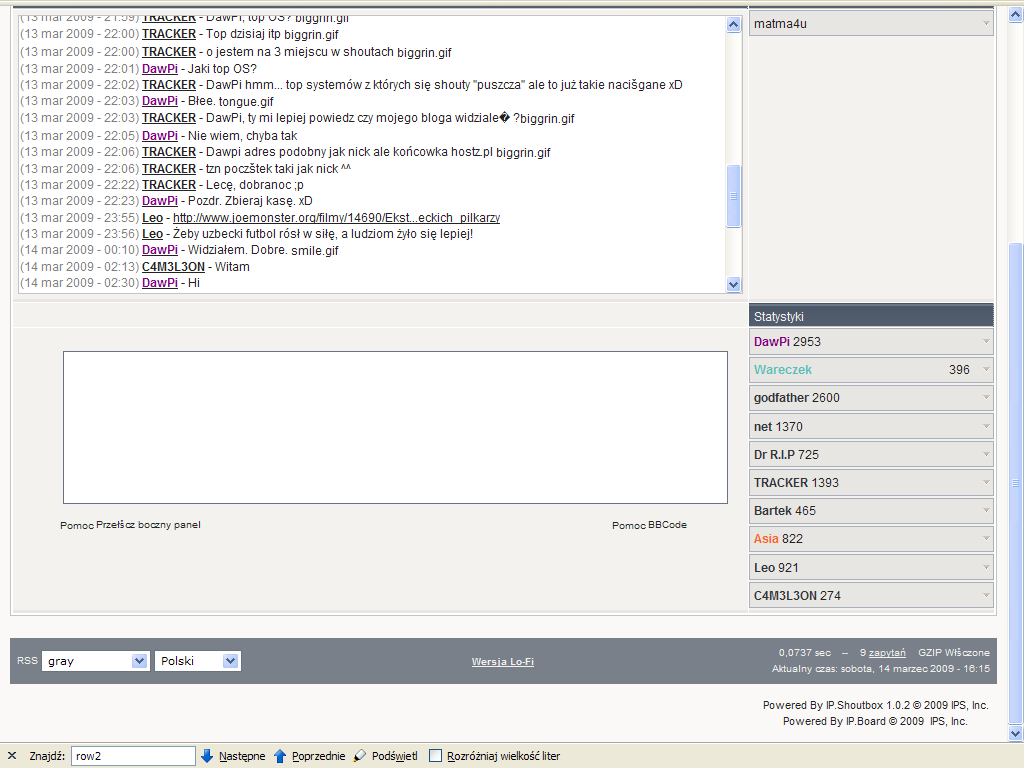The image size is (1024, 768).
Task: Open the BBCode help link
Action: tap(667, 525)
